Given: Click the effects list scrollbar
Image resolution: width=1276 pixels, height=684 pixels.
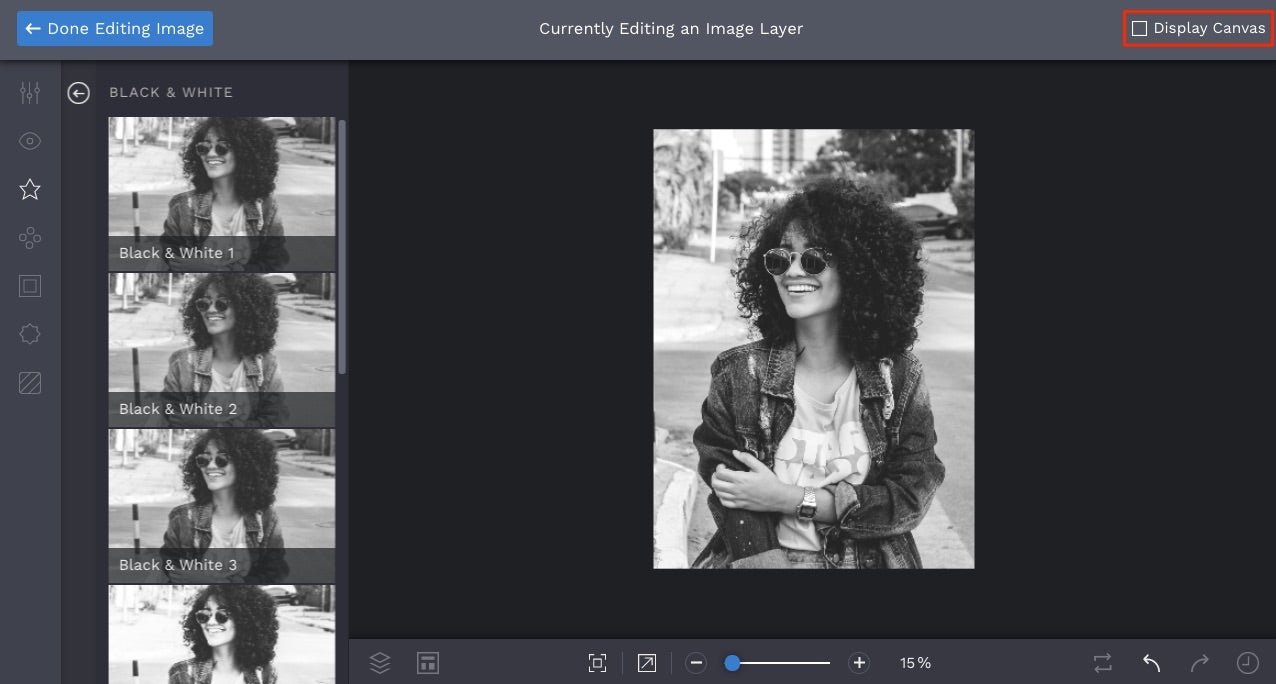Looking at the screenshot, I should click(x=342, y=247).
